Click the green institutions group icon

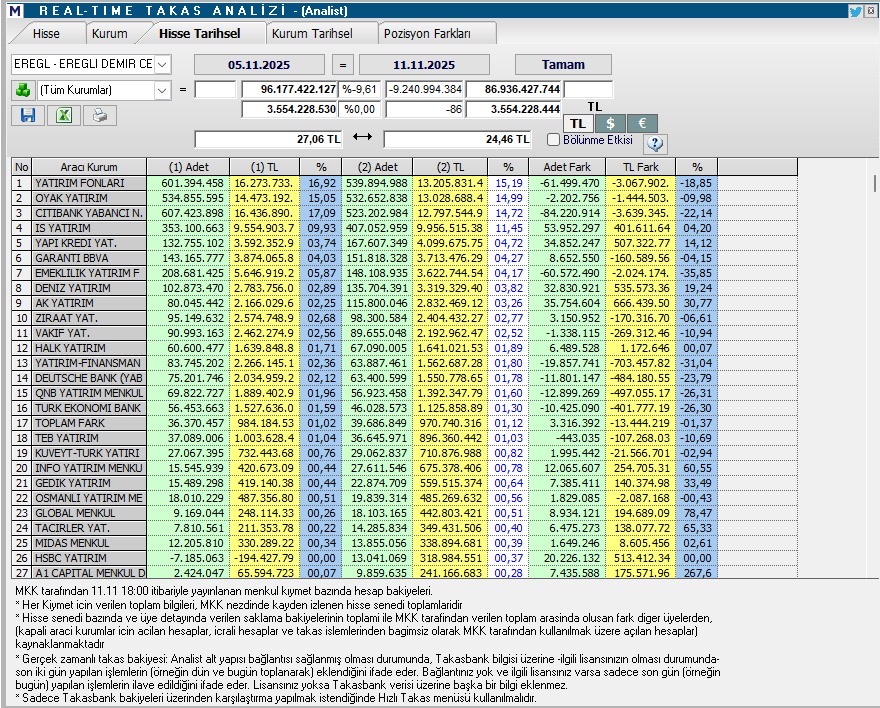[23, 90]
